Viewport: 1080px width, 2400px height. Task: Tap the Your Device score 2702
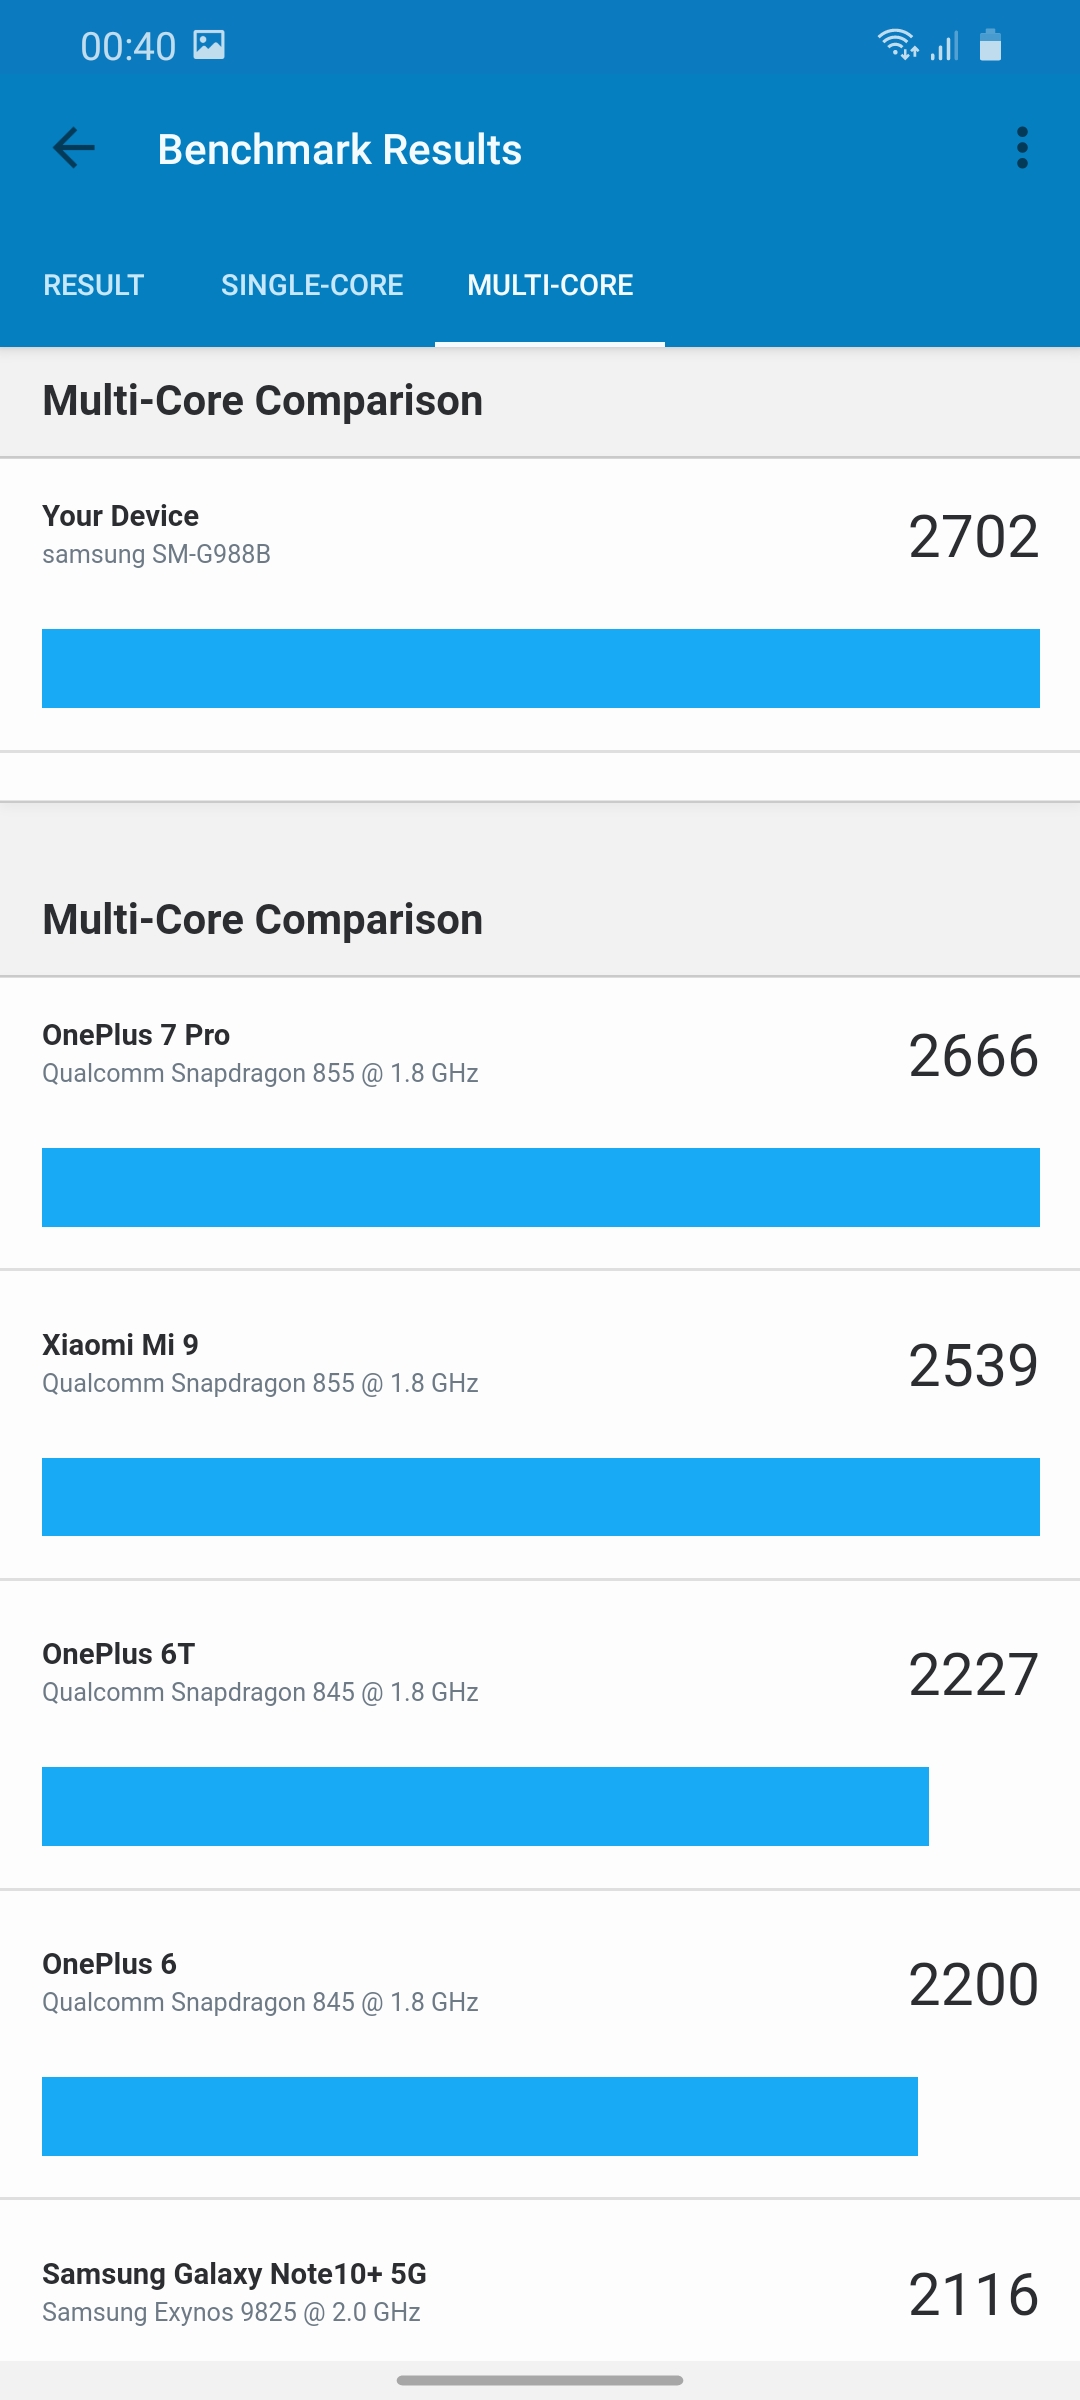tap(973, 537)
